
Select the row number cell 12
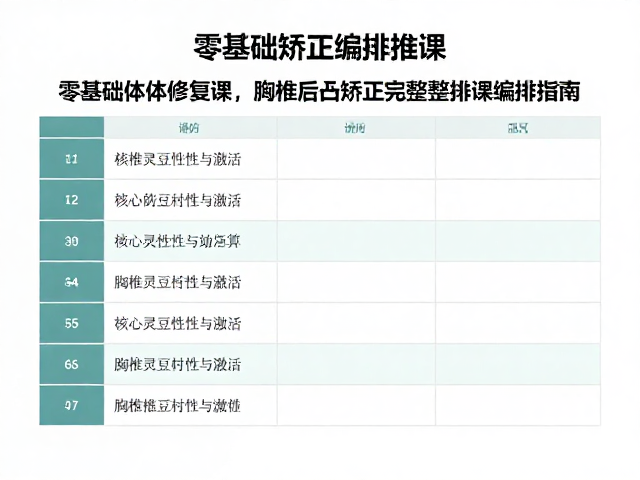(72, 200)
